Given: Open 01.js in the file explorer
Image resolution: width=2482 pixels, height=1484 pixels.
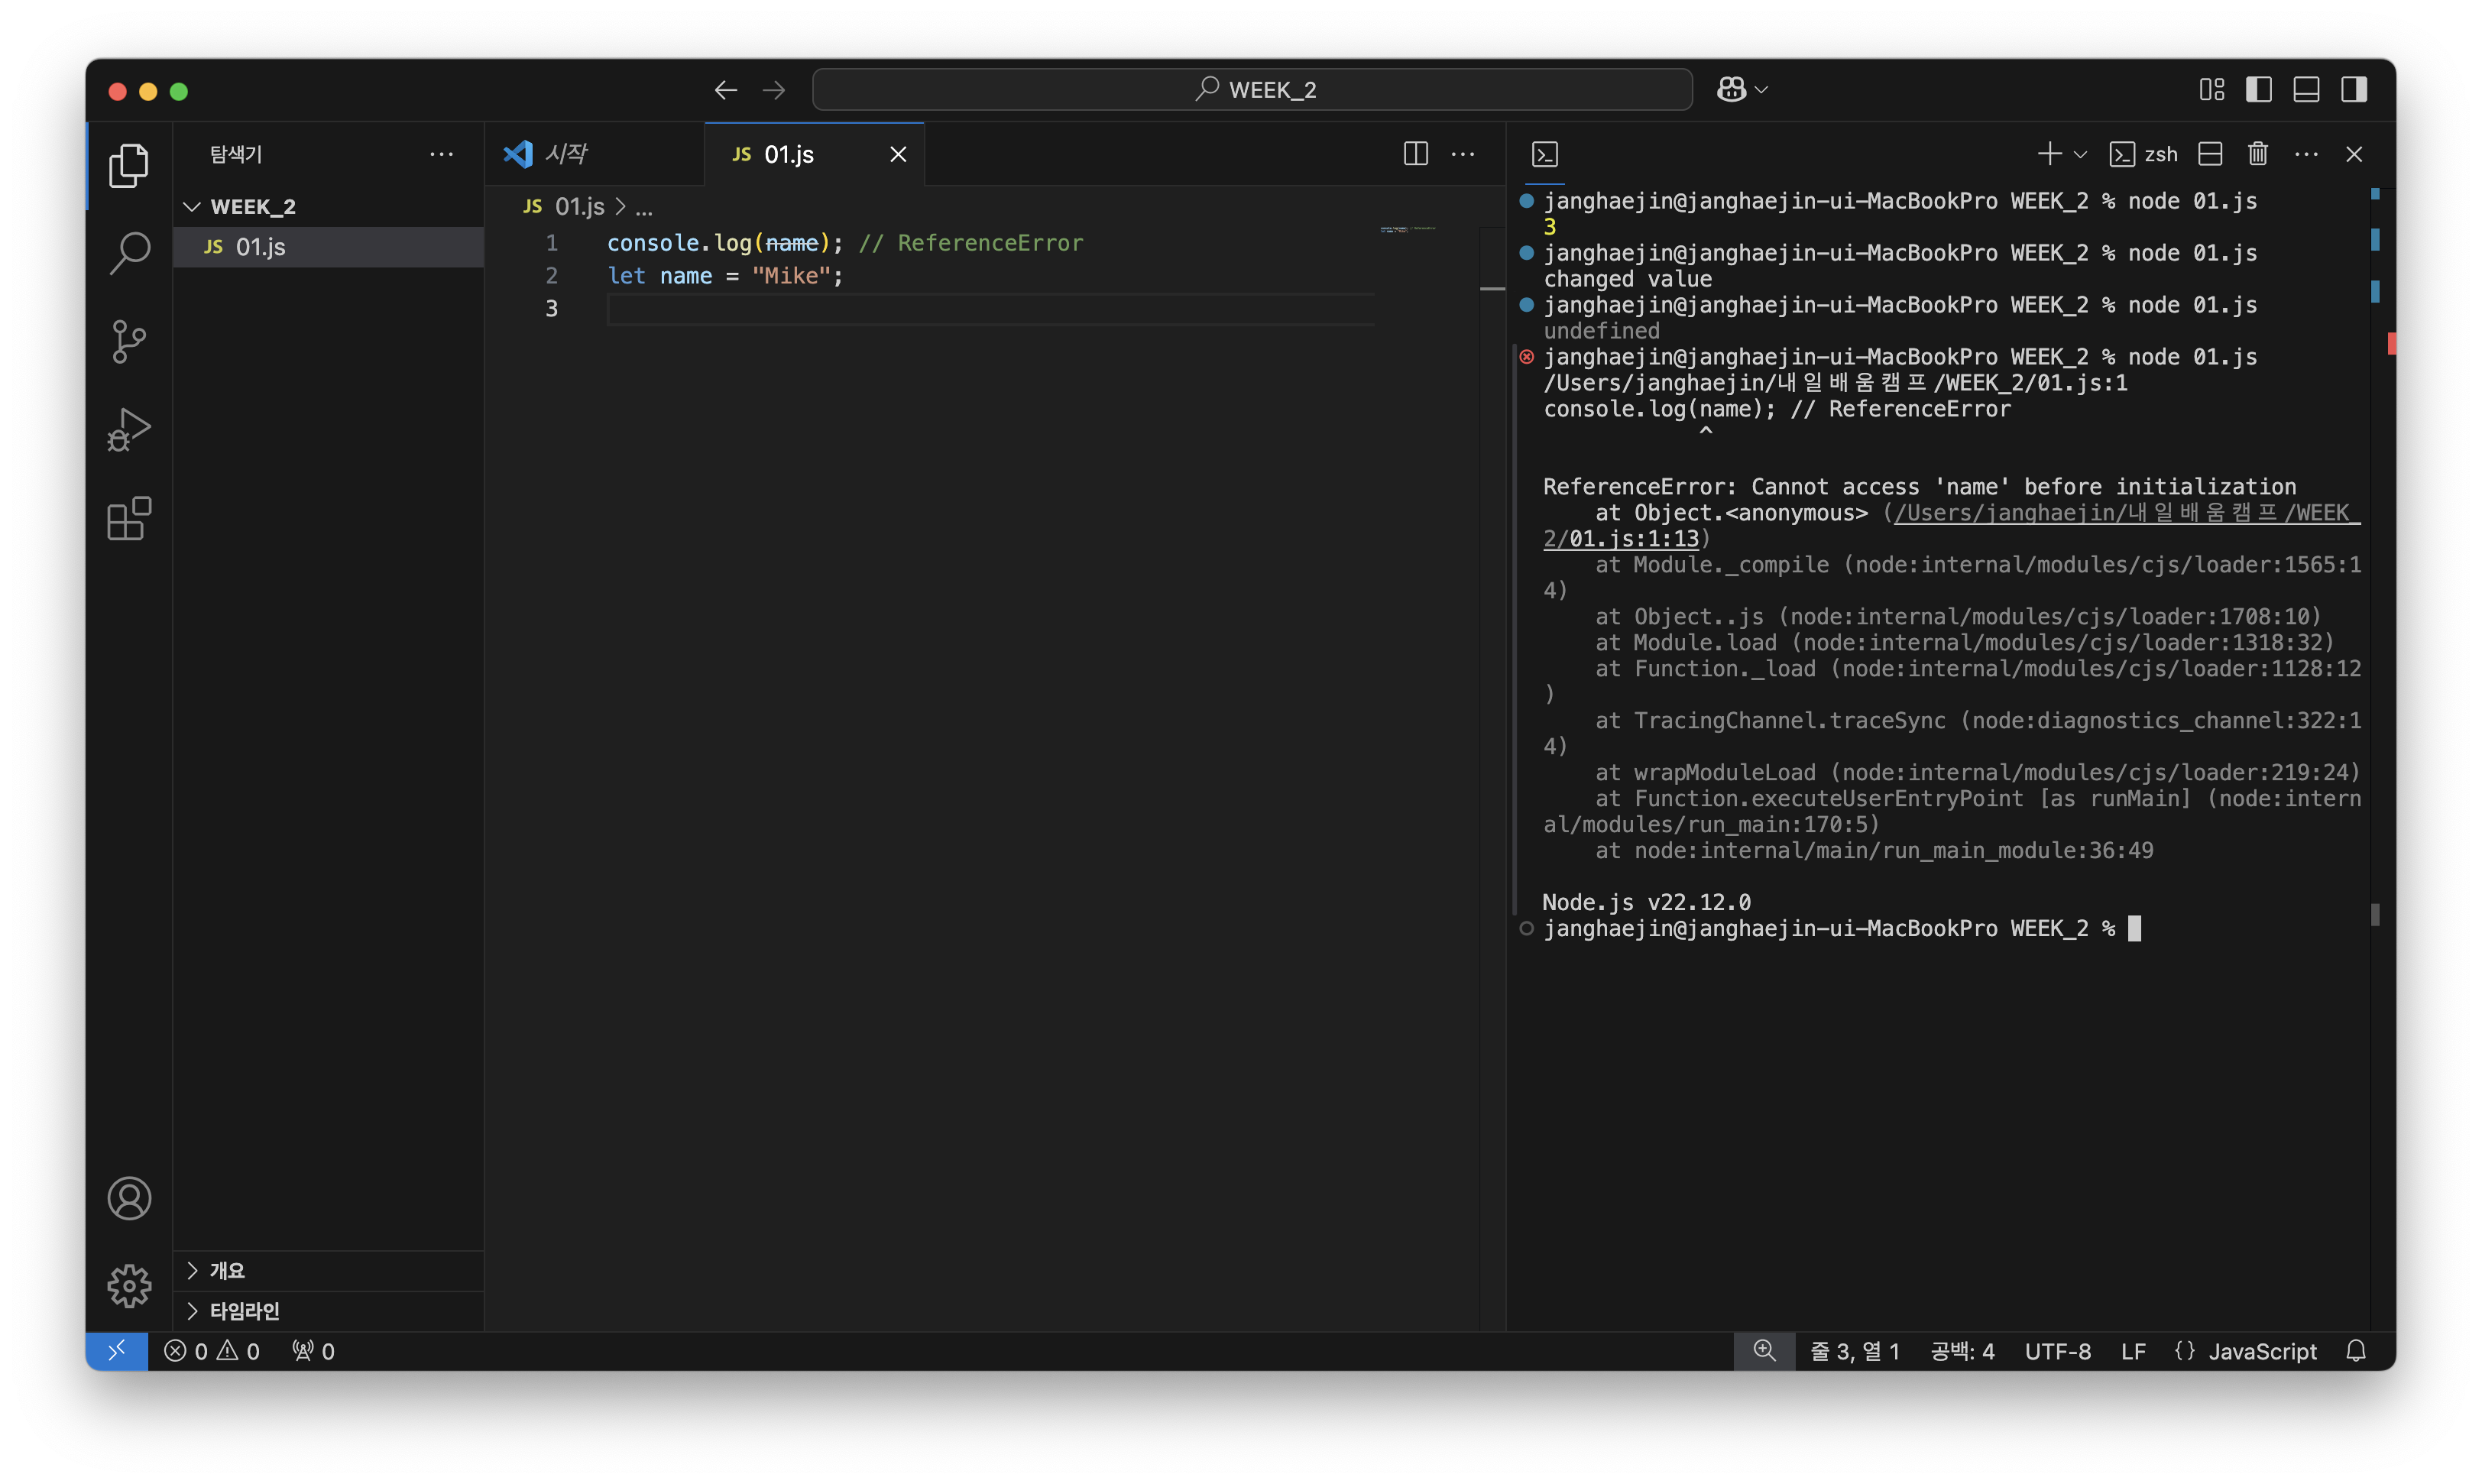Looking at the screenshot, I should click(x=328, y=246).
